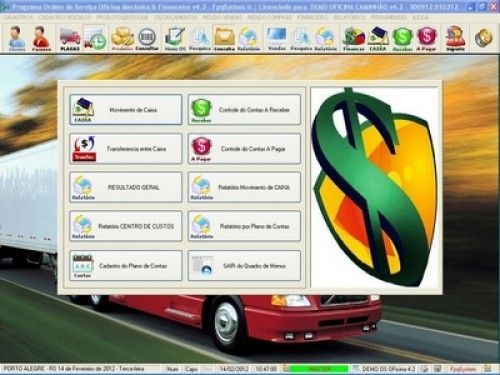Click the last icon after FpqSystem label
This screenshot has width=500, height=375.
[x=488, y=369]
